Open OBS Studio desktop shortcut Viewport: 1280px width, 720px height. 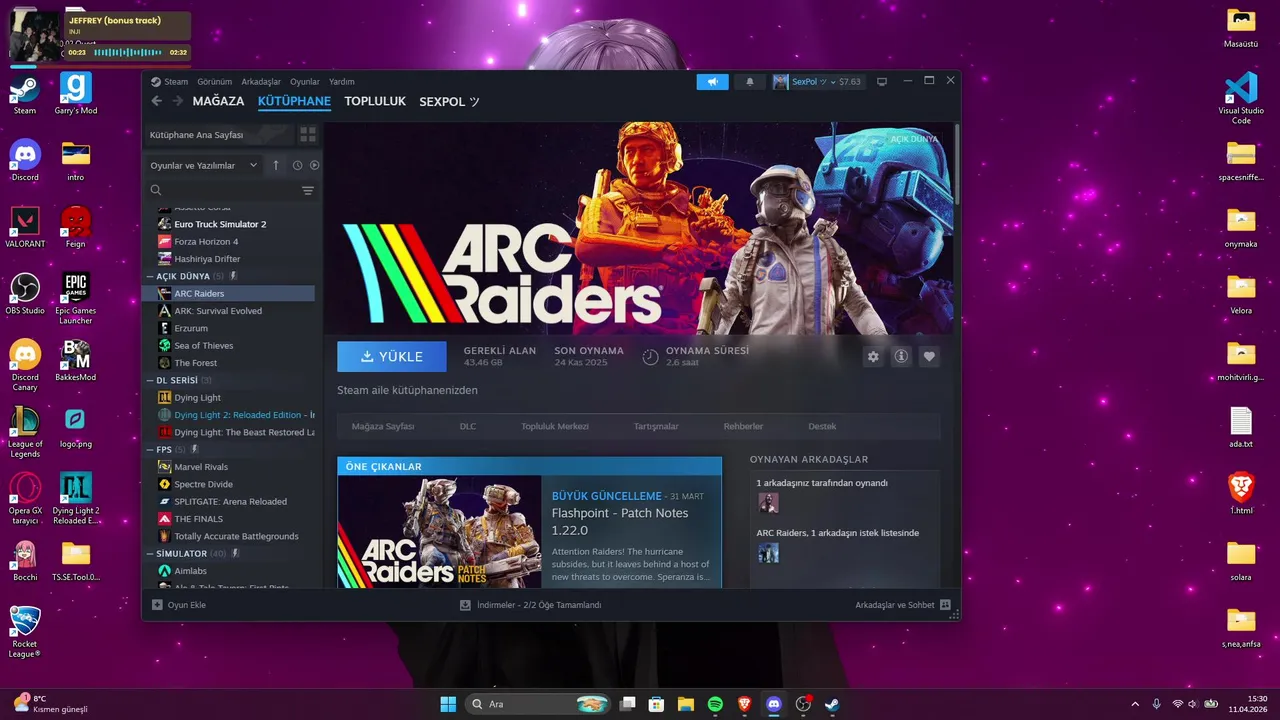25,294
